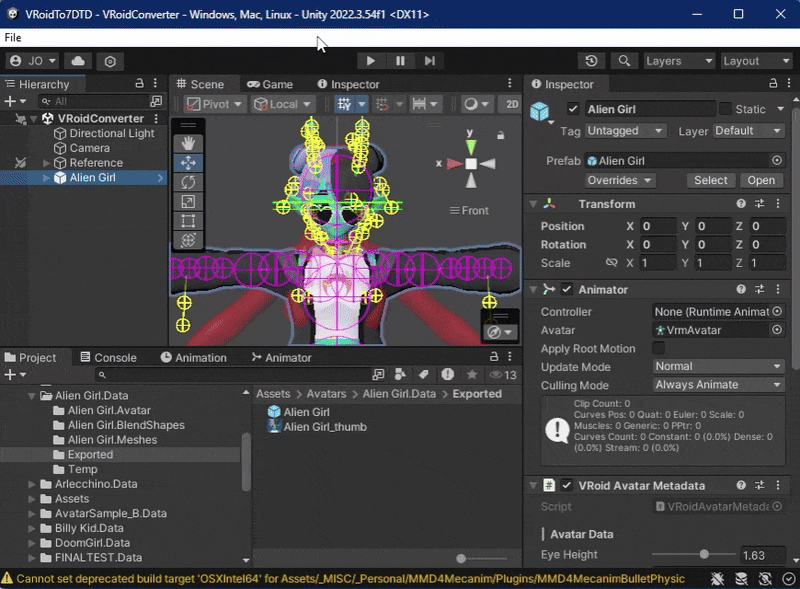The width and height of the screenshot is (800, 589).
Task: Enable Apply Root Motion checkbox
Action: coord(659,348)
